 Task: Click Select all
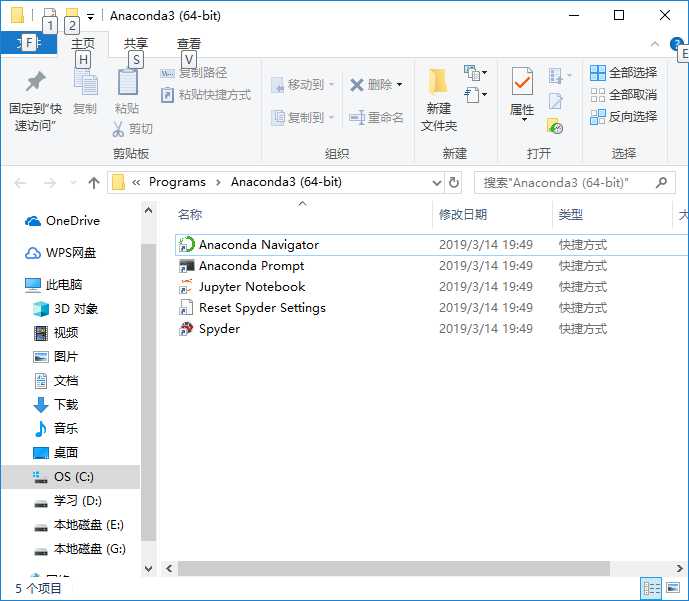pos(624,72)
